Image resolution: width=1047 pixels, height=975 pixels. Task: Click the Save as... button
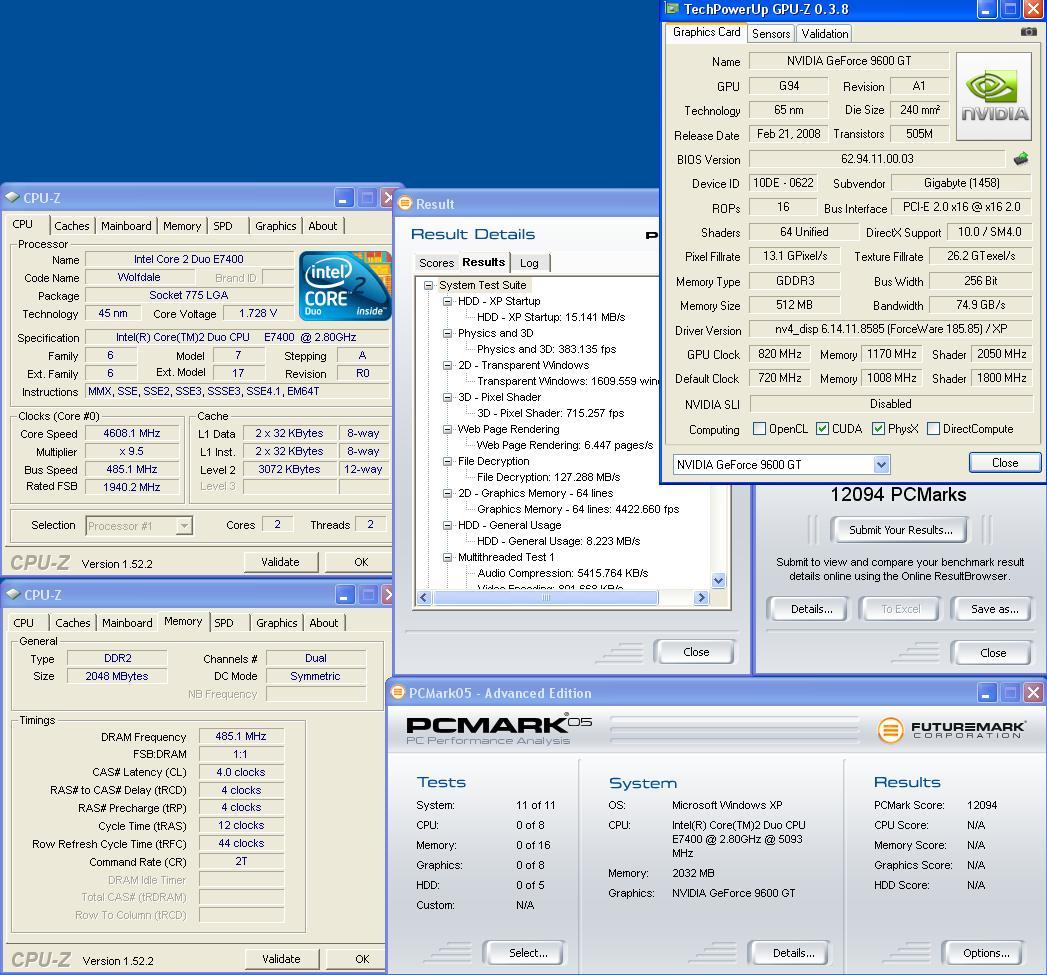click(x=994, y=608)
